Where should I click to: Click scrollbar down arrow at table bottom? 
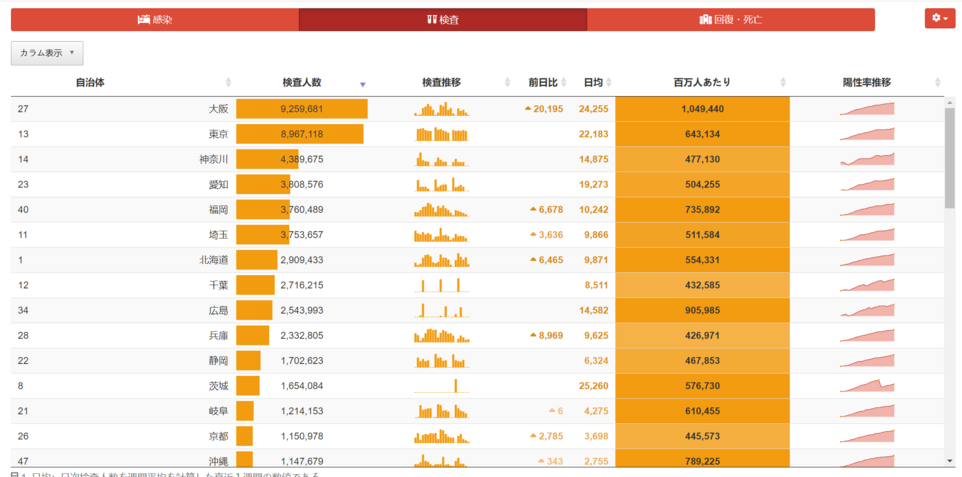949,460
